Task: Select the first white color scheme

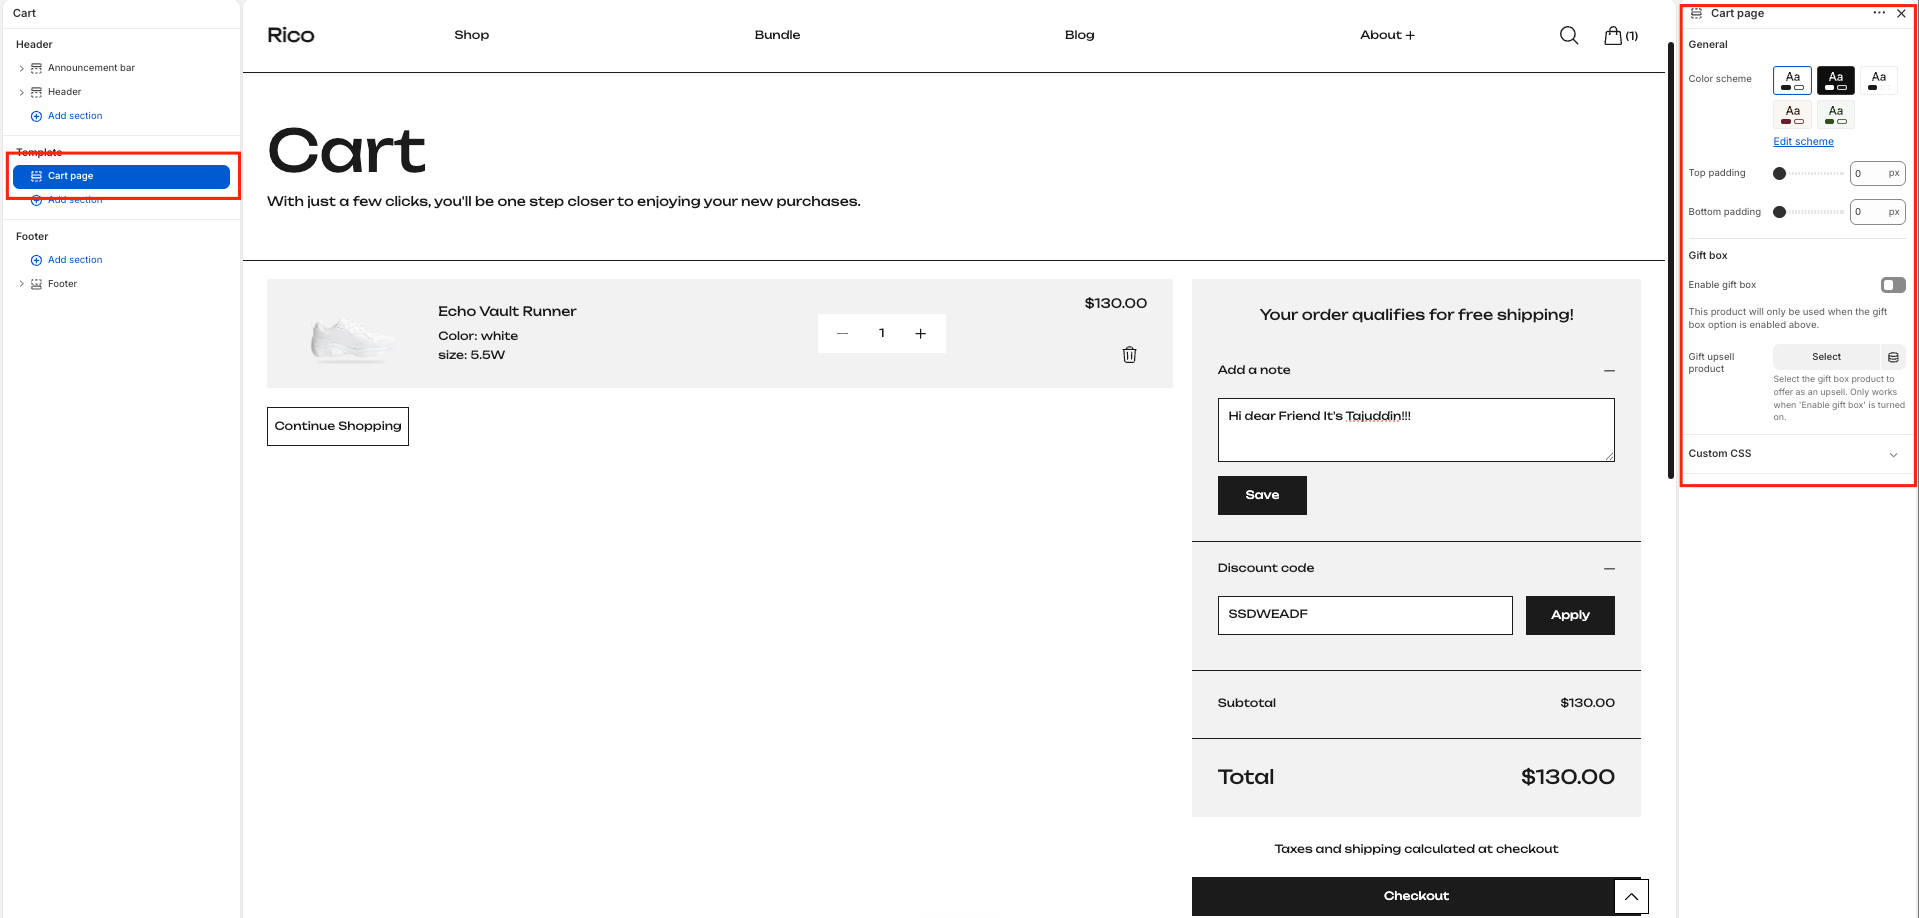Action: click(1792, 80)
